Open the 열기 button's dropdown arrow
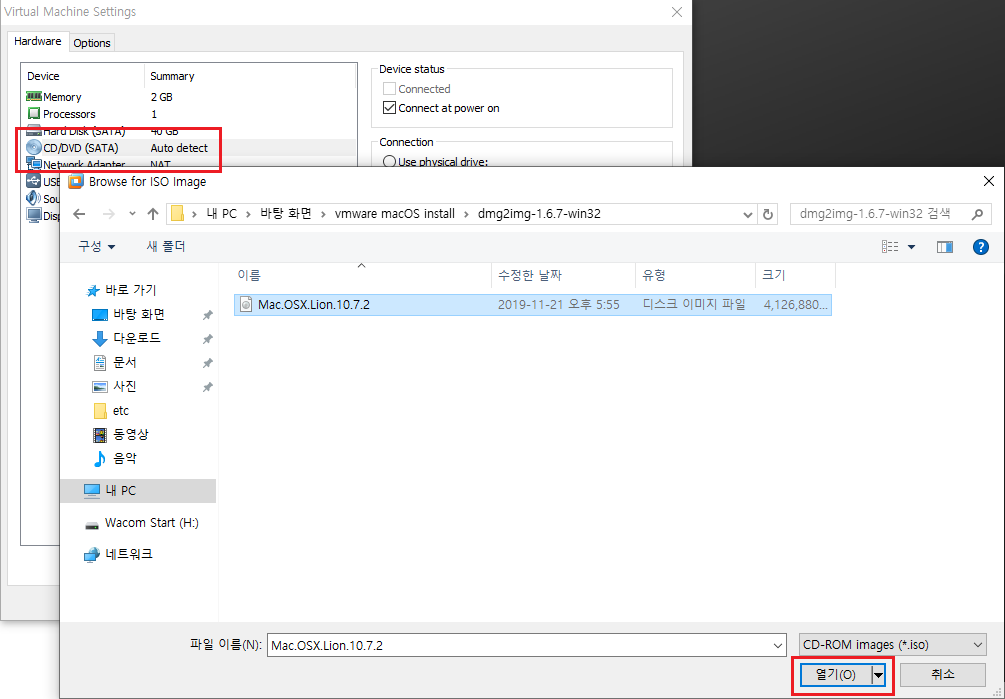 878,675
